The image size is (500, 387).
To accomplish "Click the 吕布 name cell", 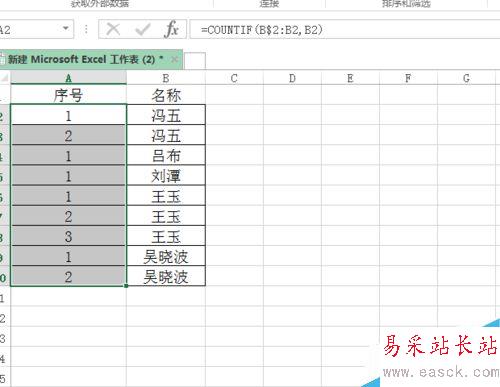I will [166, 156].
